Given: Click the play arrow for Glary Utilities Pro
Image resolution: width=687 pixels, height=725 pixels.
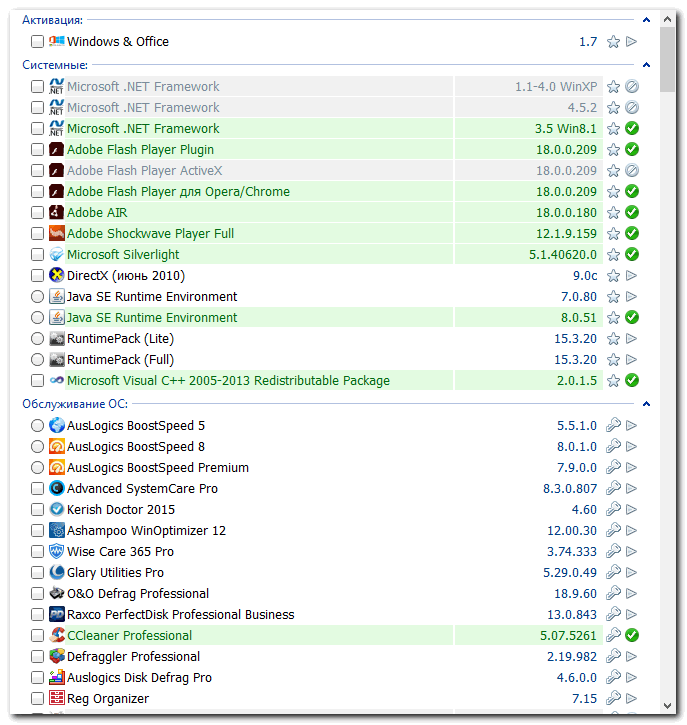Looking at the screenshot, I should click(x=631, y=573).
